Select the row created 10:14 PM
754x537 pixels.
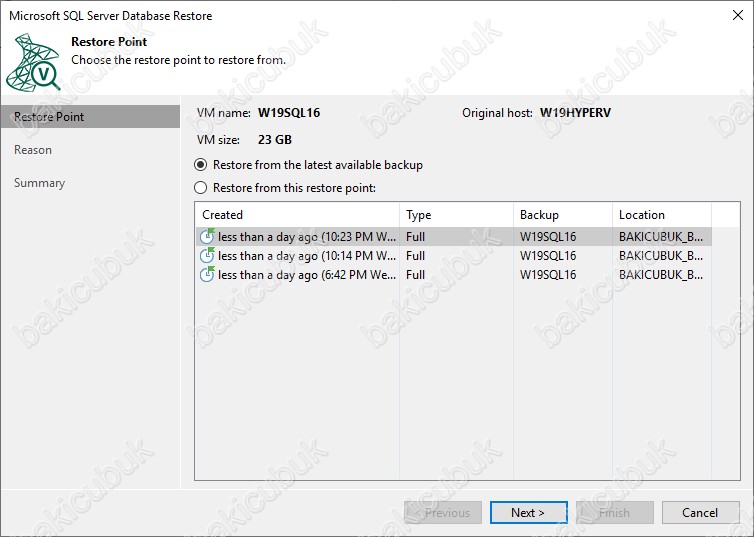click(453, 256)
